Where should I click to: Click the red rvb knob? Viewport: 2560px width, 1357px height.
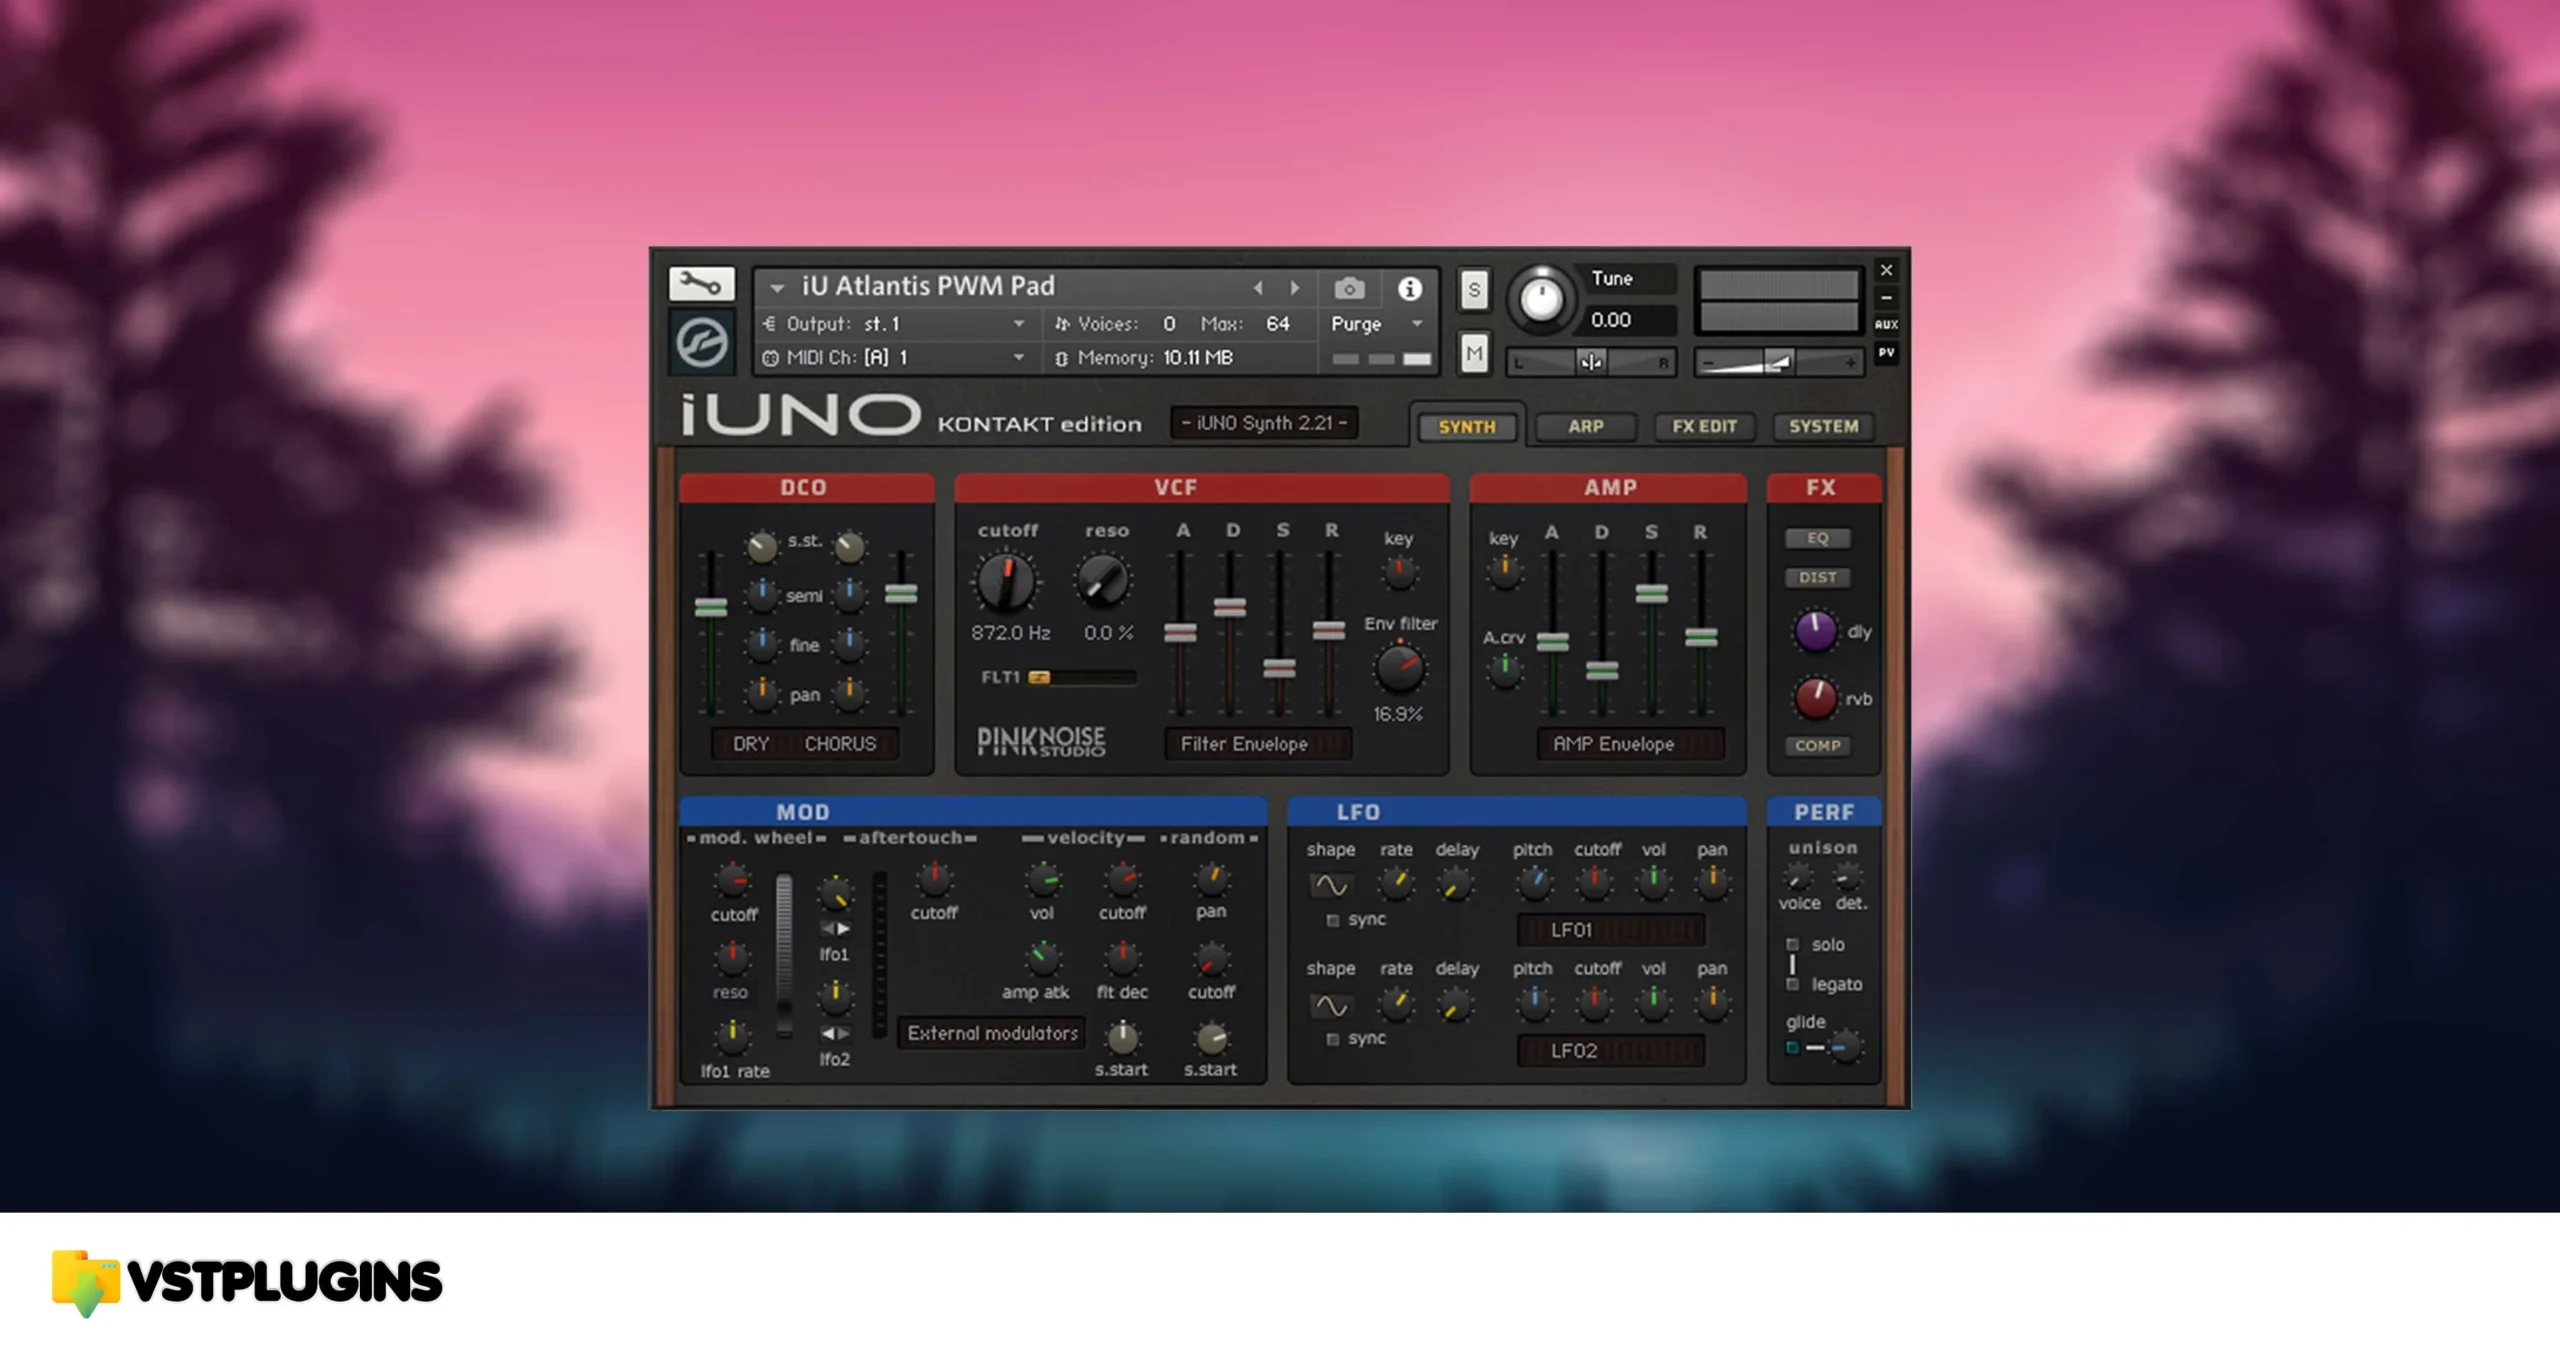[1816, 698]
